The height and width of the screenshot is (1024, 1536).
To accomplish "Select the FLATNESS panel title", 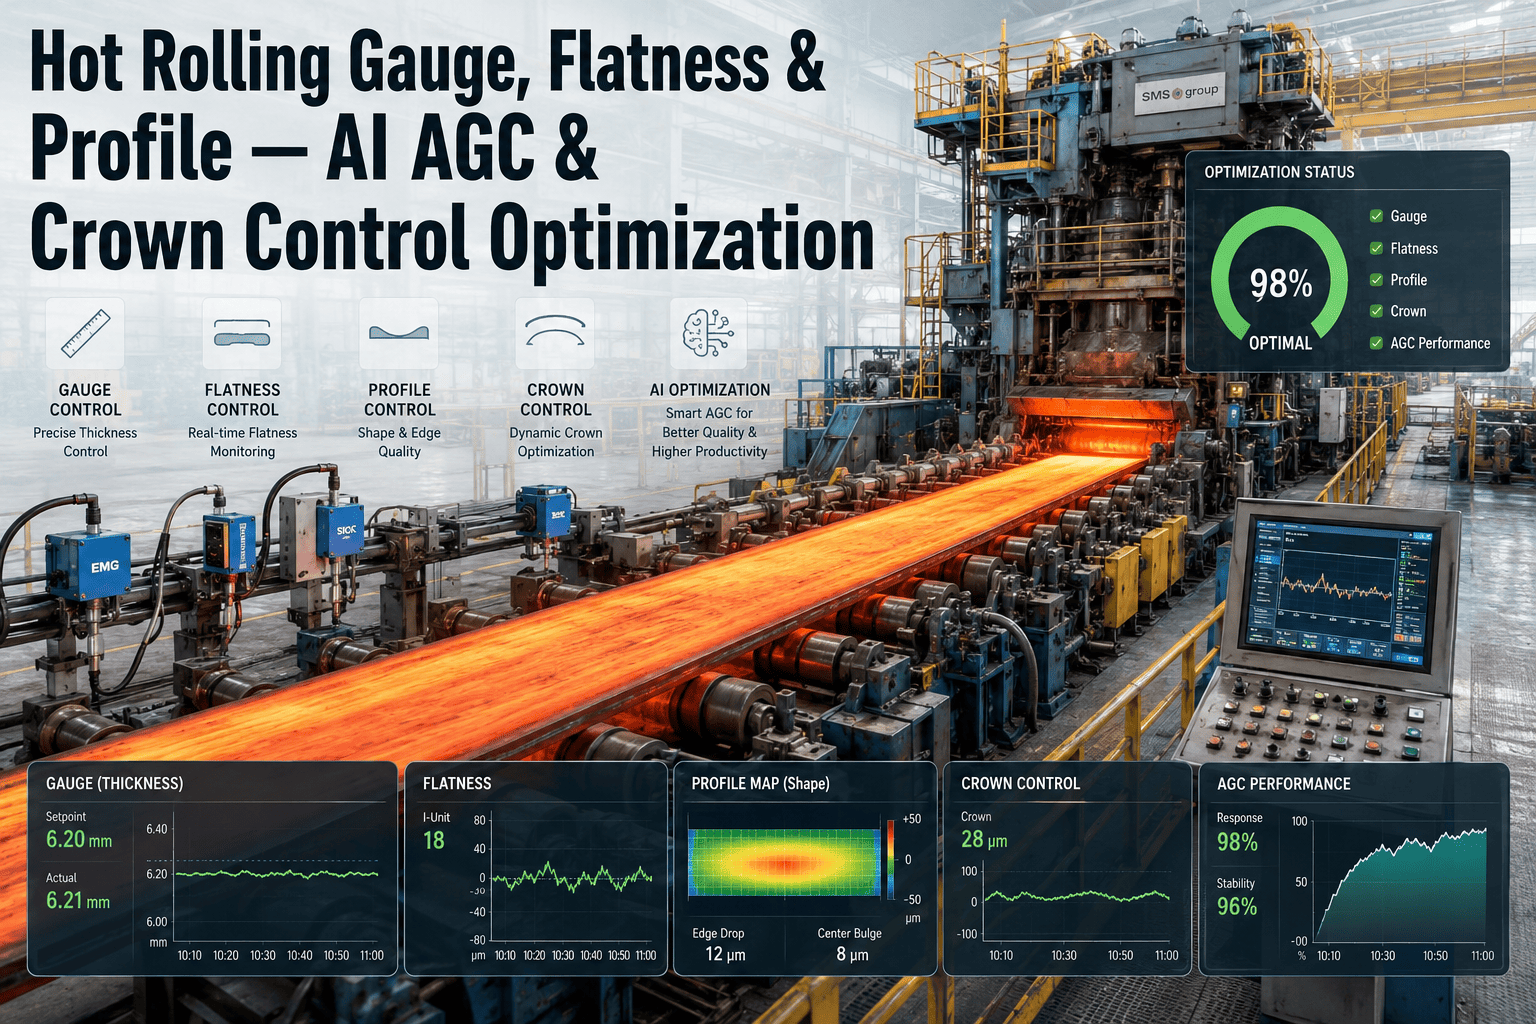I will tap(457, 783).
